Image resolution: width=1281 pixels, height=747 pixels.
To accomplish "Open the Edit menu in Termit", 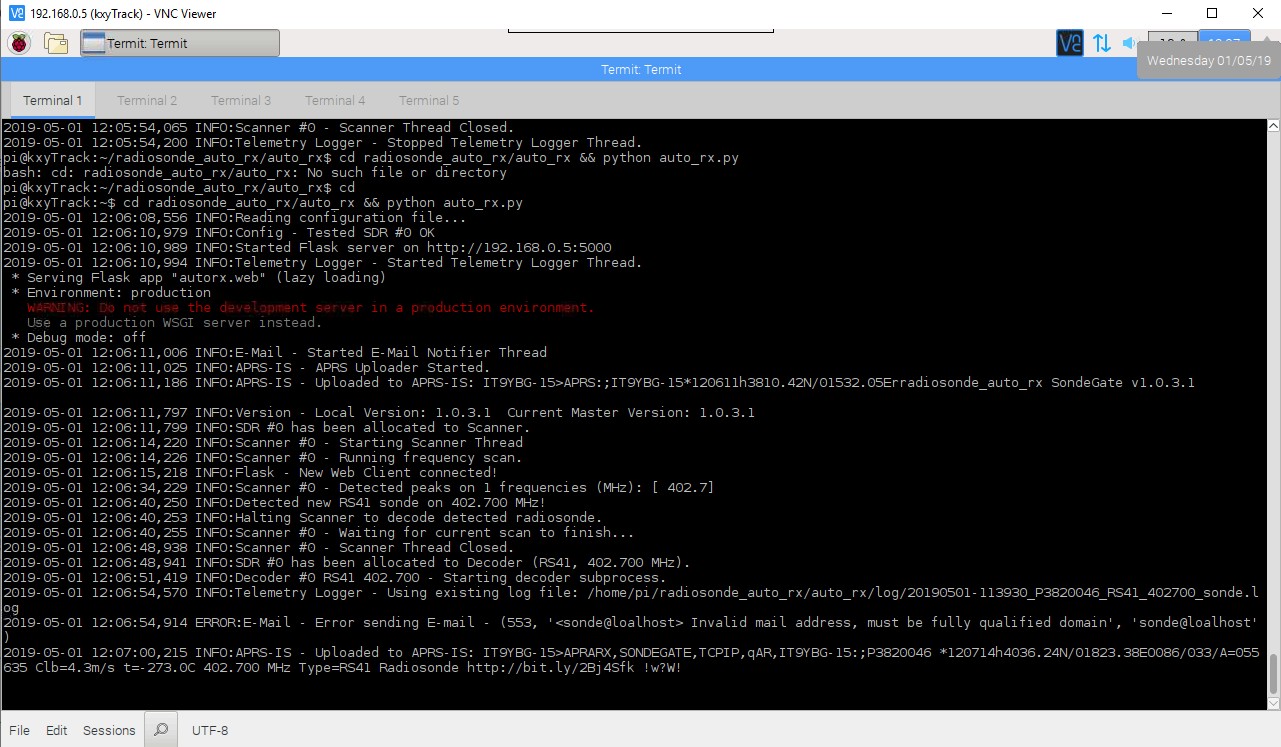I will coord(57,730).
